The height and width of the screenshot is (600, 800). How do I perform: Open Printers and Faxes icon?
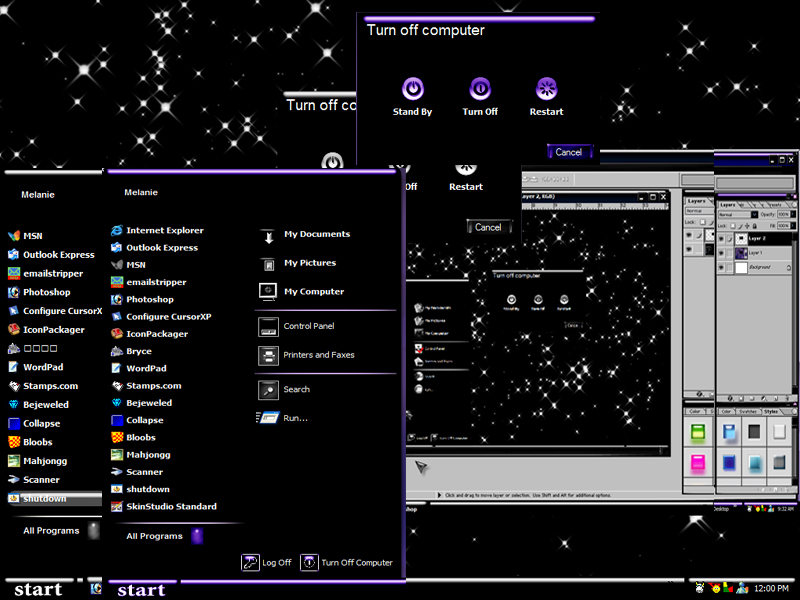[268, 355]
